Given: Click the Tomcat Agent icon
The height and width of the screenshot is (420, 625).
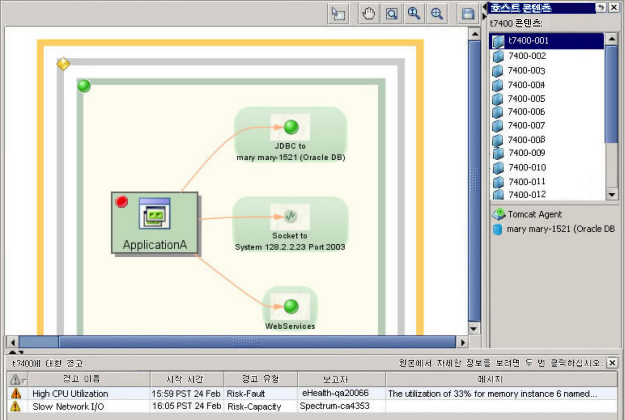Looking at the screenshot, I should point(498,214).
